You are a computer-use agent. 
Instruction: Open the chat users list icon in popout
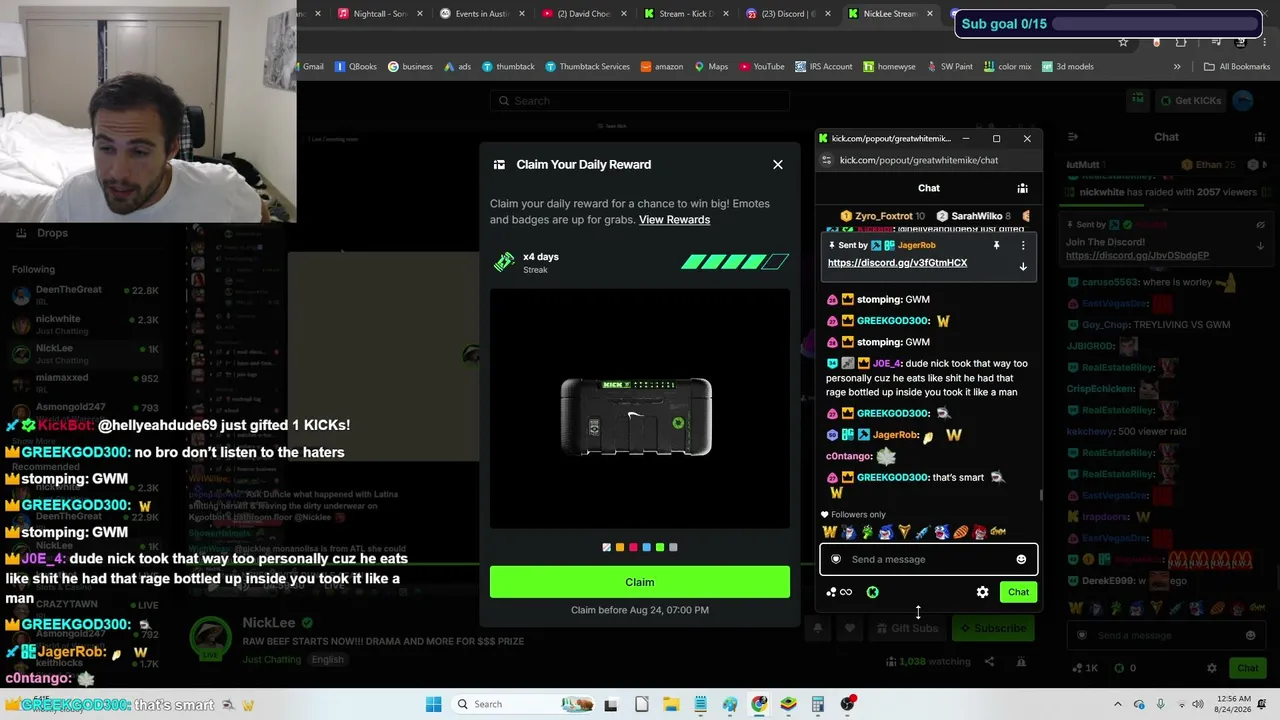click(x=1022, y=188)
